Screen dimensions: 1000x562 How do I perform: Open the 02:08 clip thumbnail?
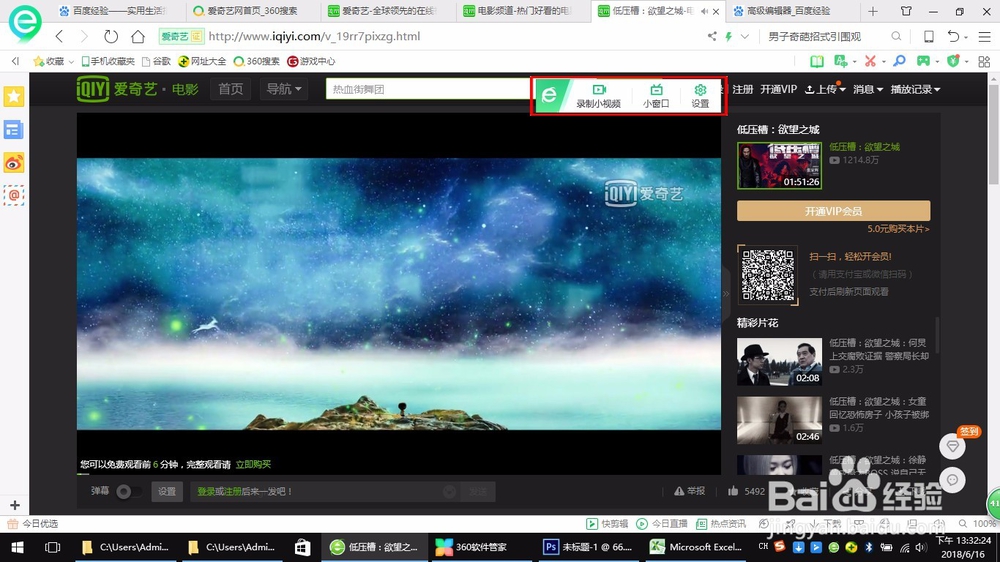(779, 362)
